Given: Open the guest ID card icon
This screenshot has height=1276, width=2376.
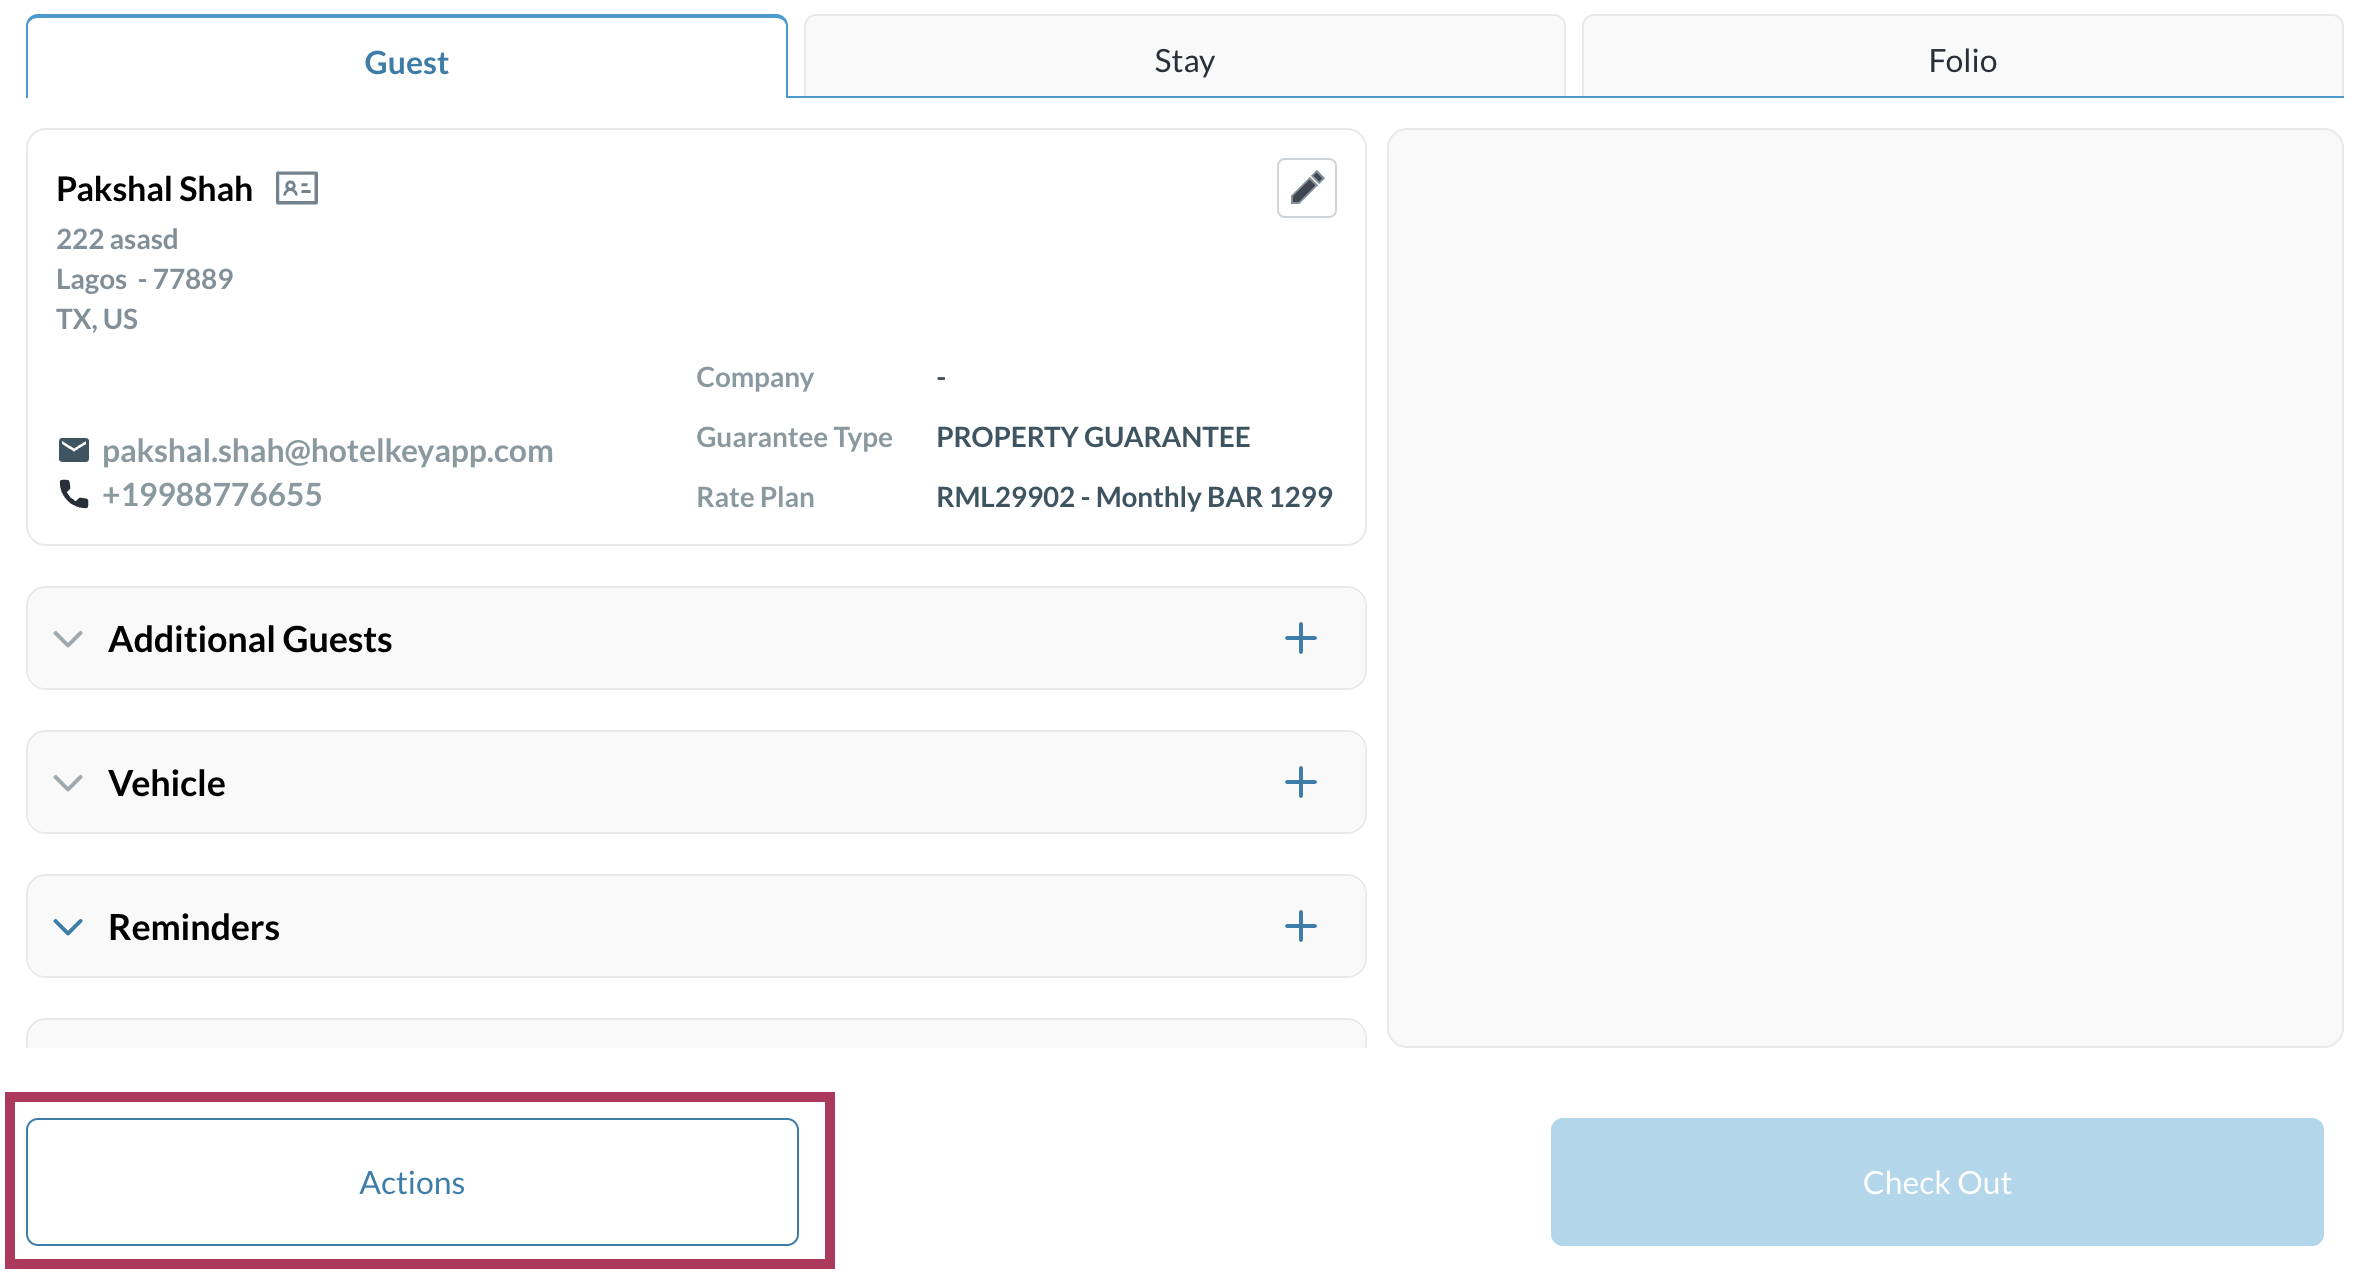Looking at the screenshot, I should (x=297, y=188).
